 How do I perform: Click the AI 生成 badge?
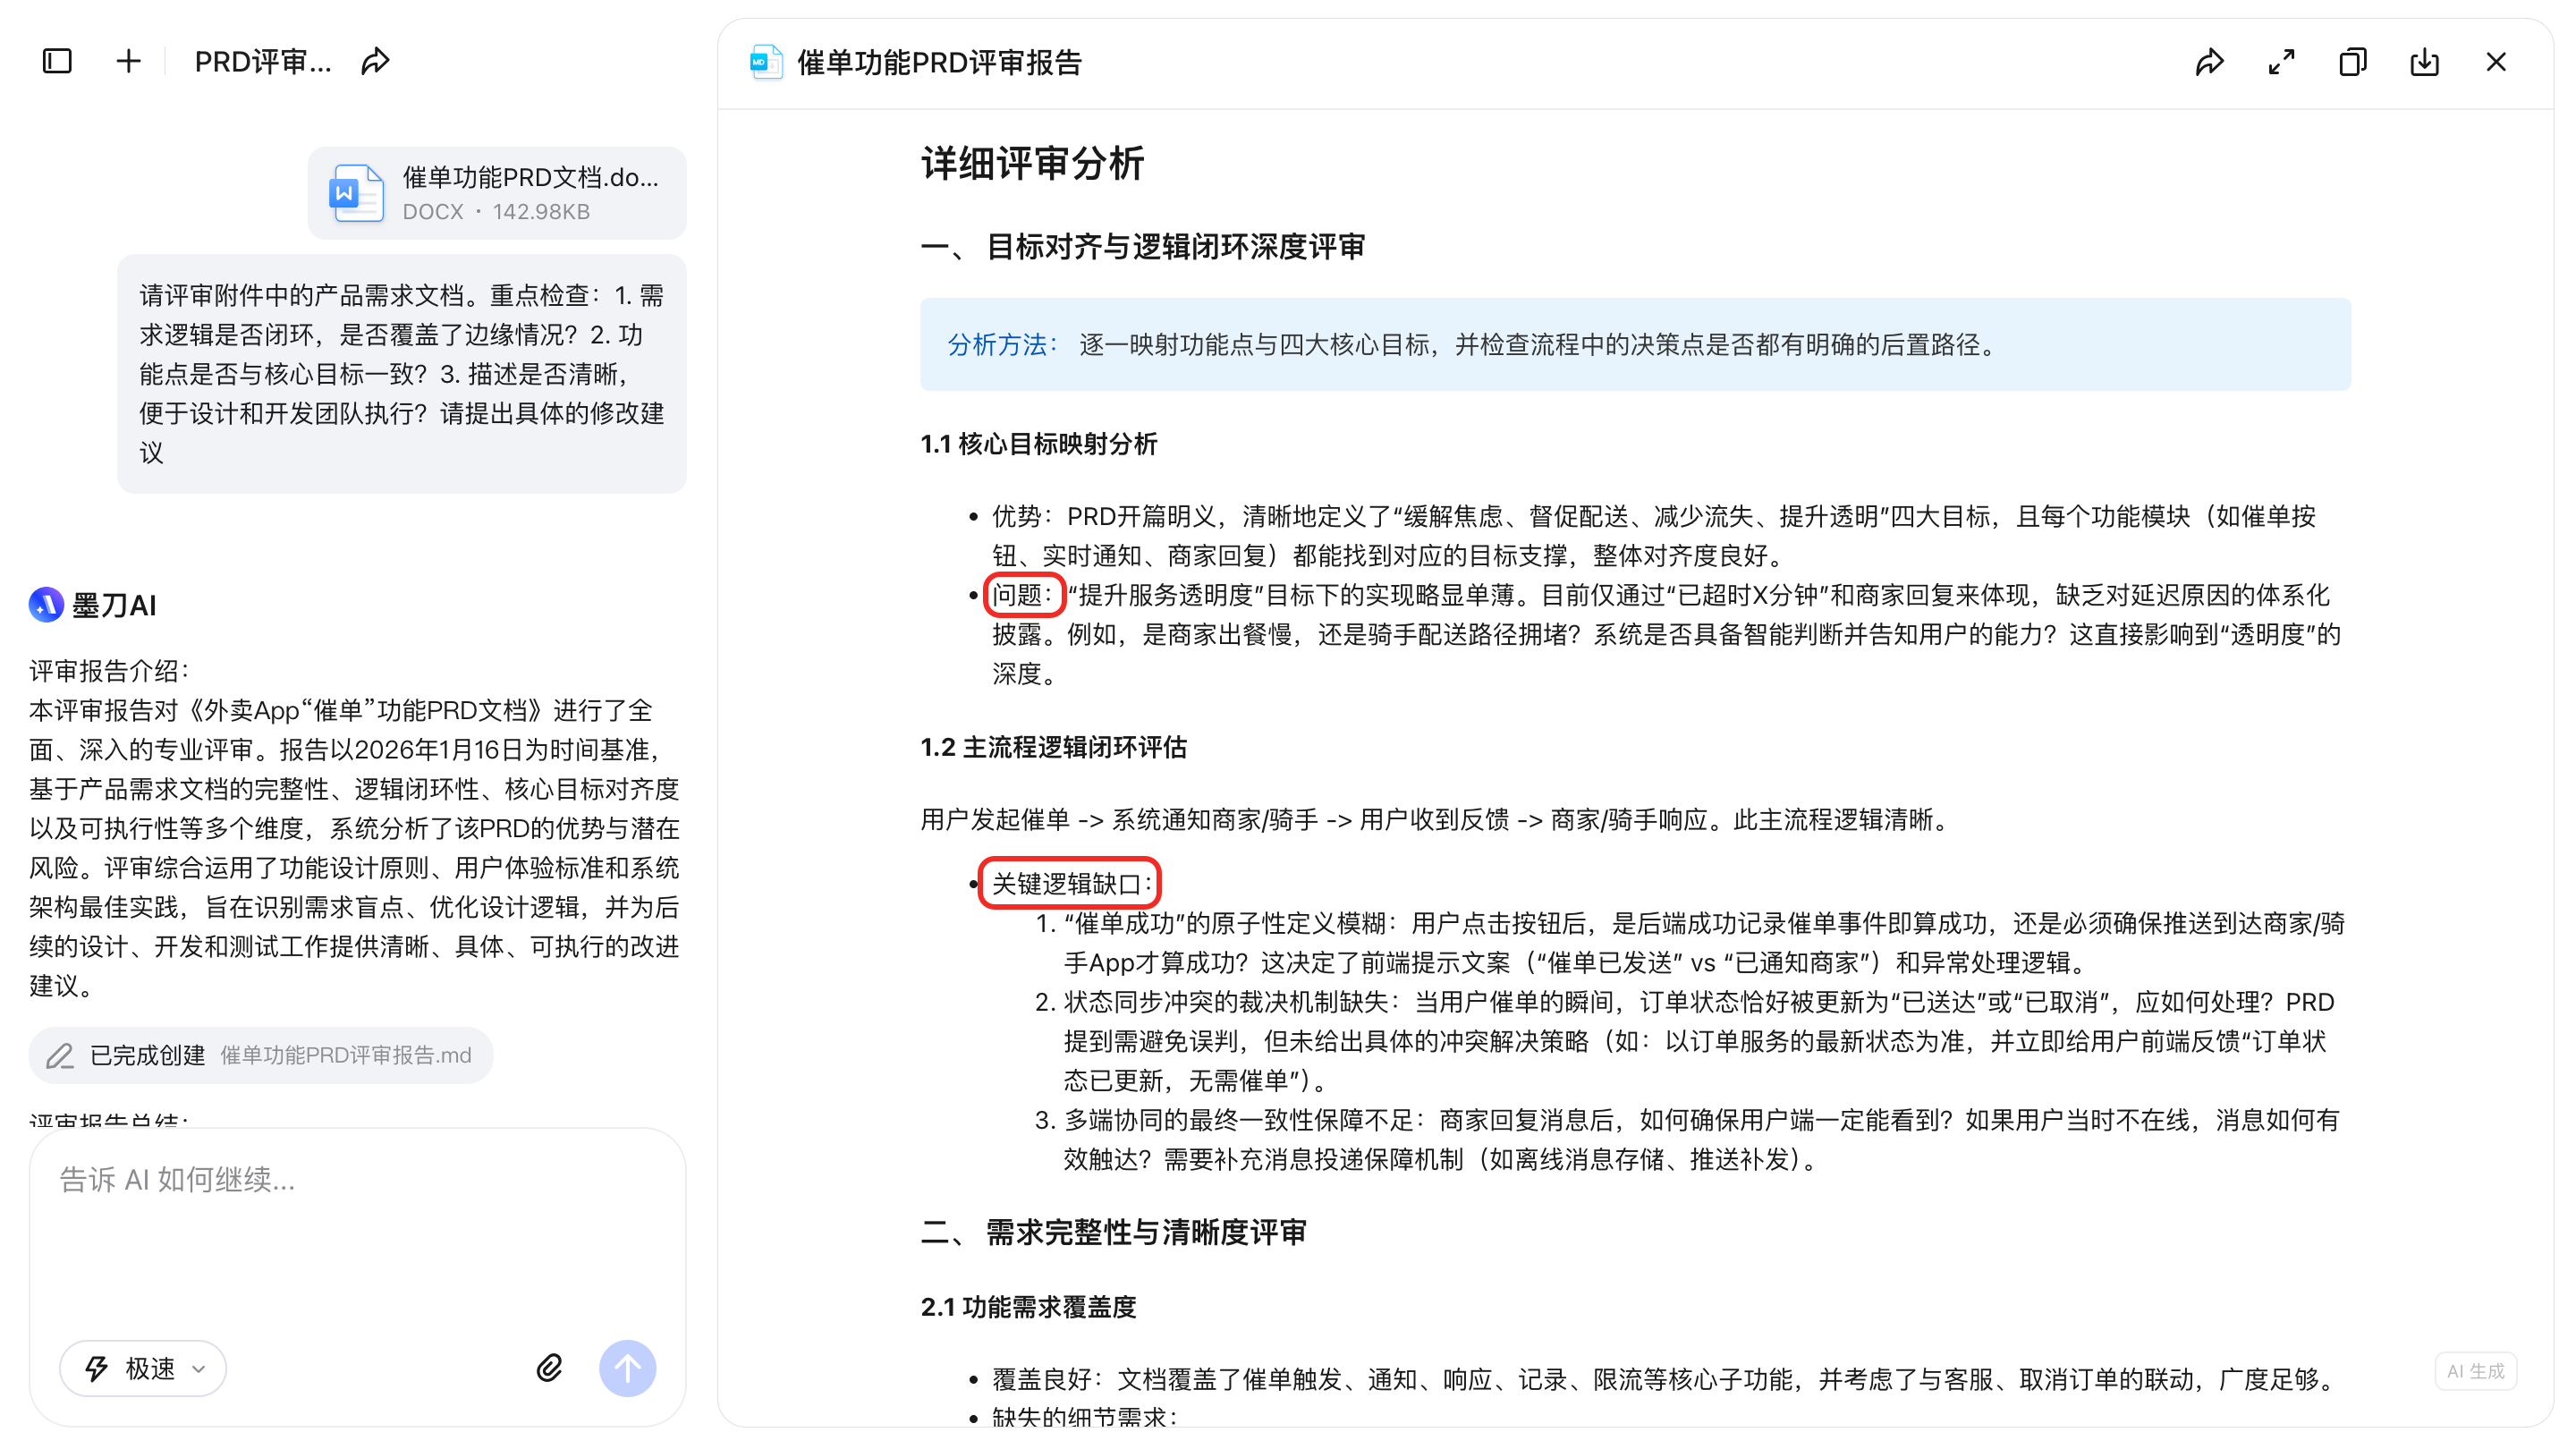click(x=2475, y=1371)
